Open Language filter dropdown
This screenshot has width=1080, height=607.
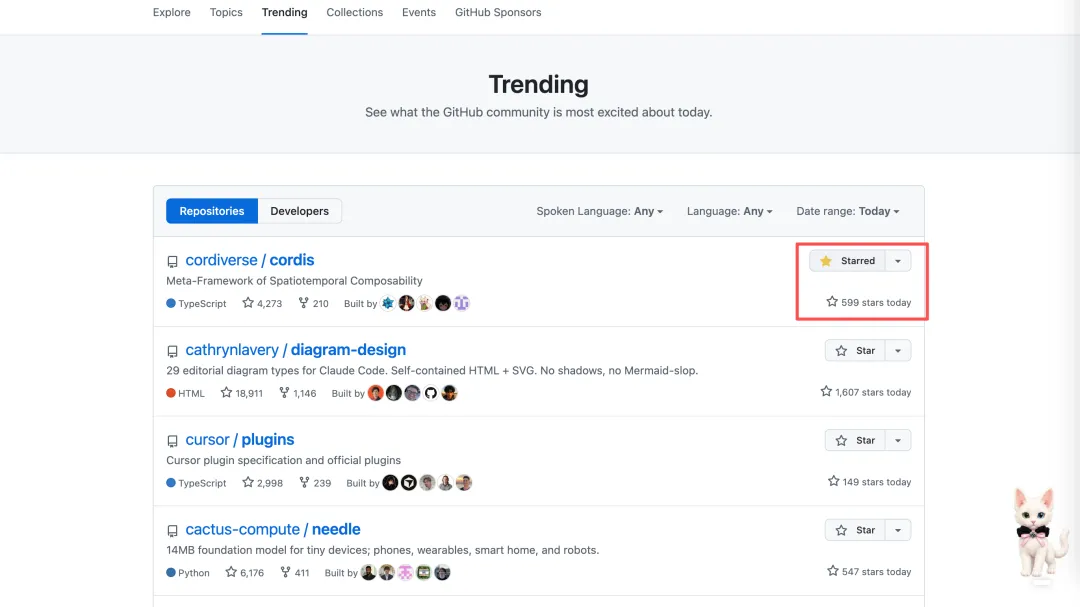point(729,211)
